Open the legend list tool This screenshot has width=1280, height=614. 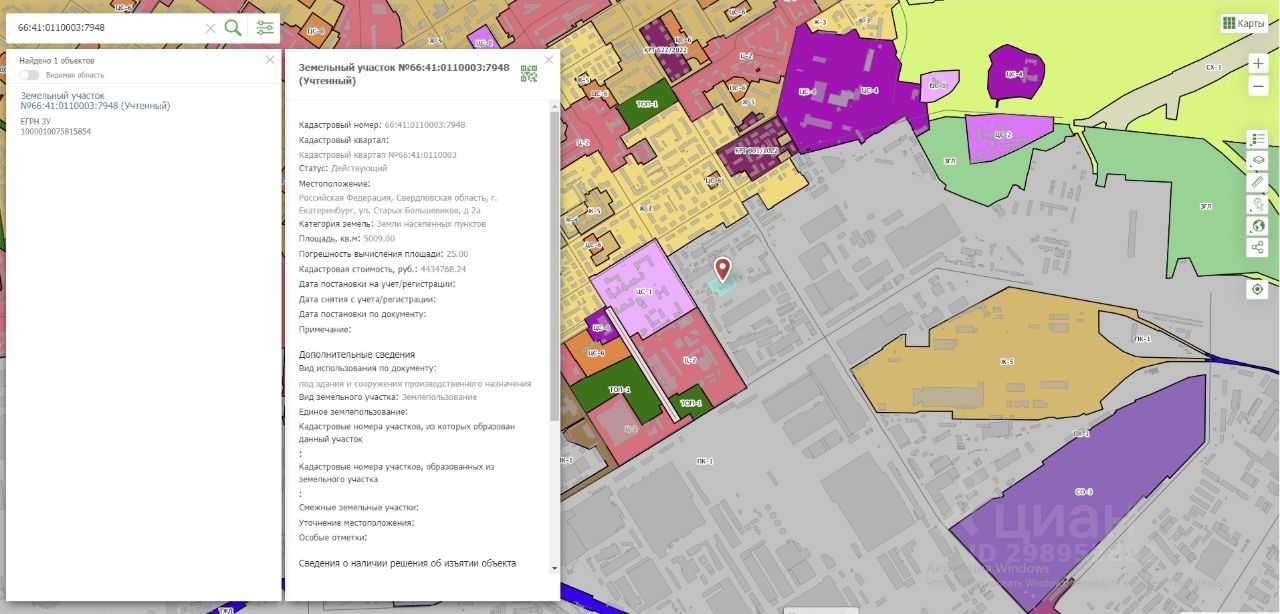pos(1258,138)
